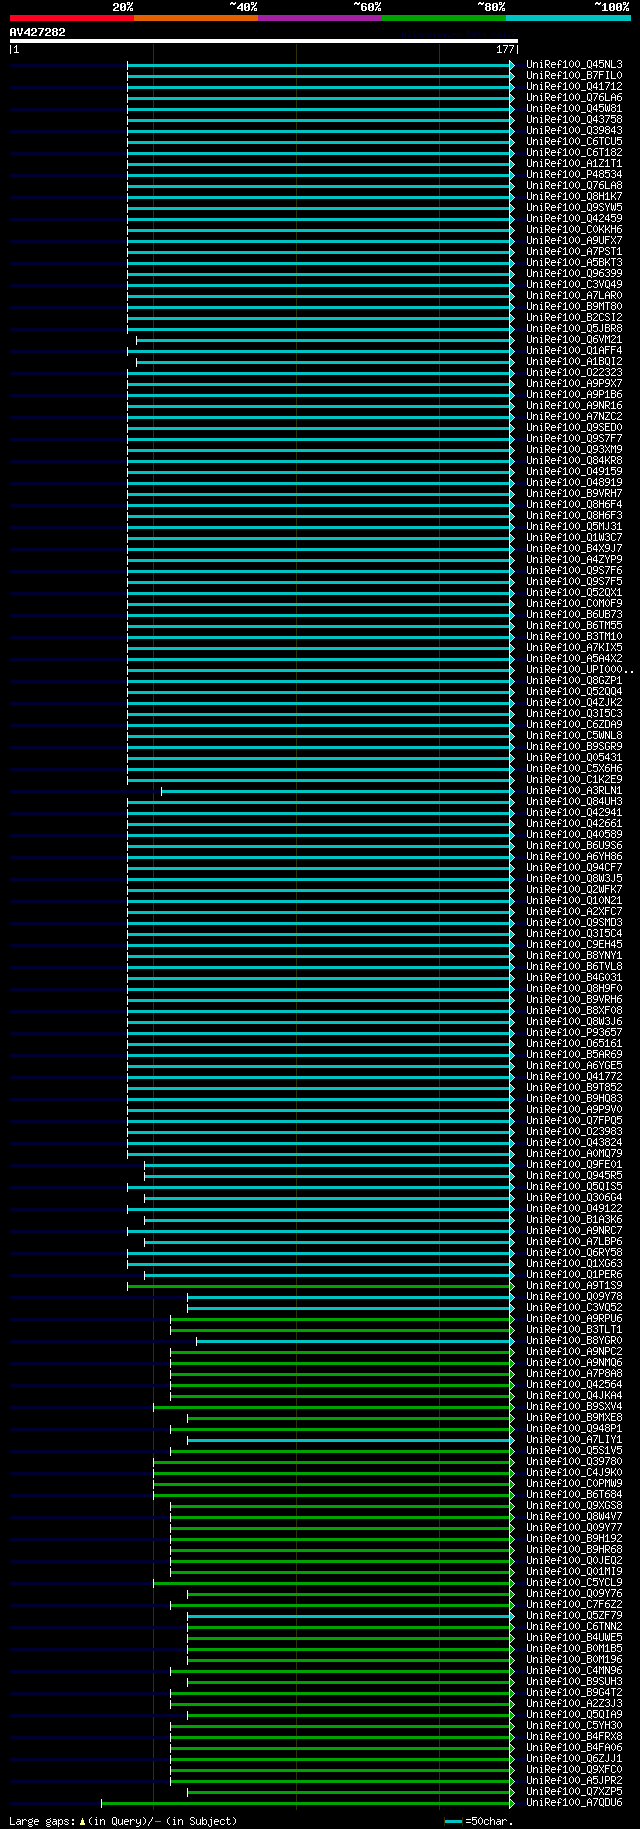Select the UniRef100_B8XF08 label

[574, 1011]
